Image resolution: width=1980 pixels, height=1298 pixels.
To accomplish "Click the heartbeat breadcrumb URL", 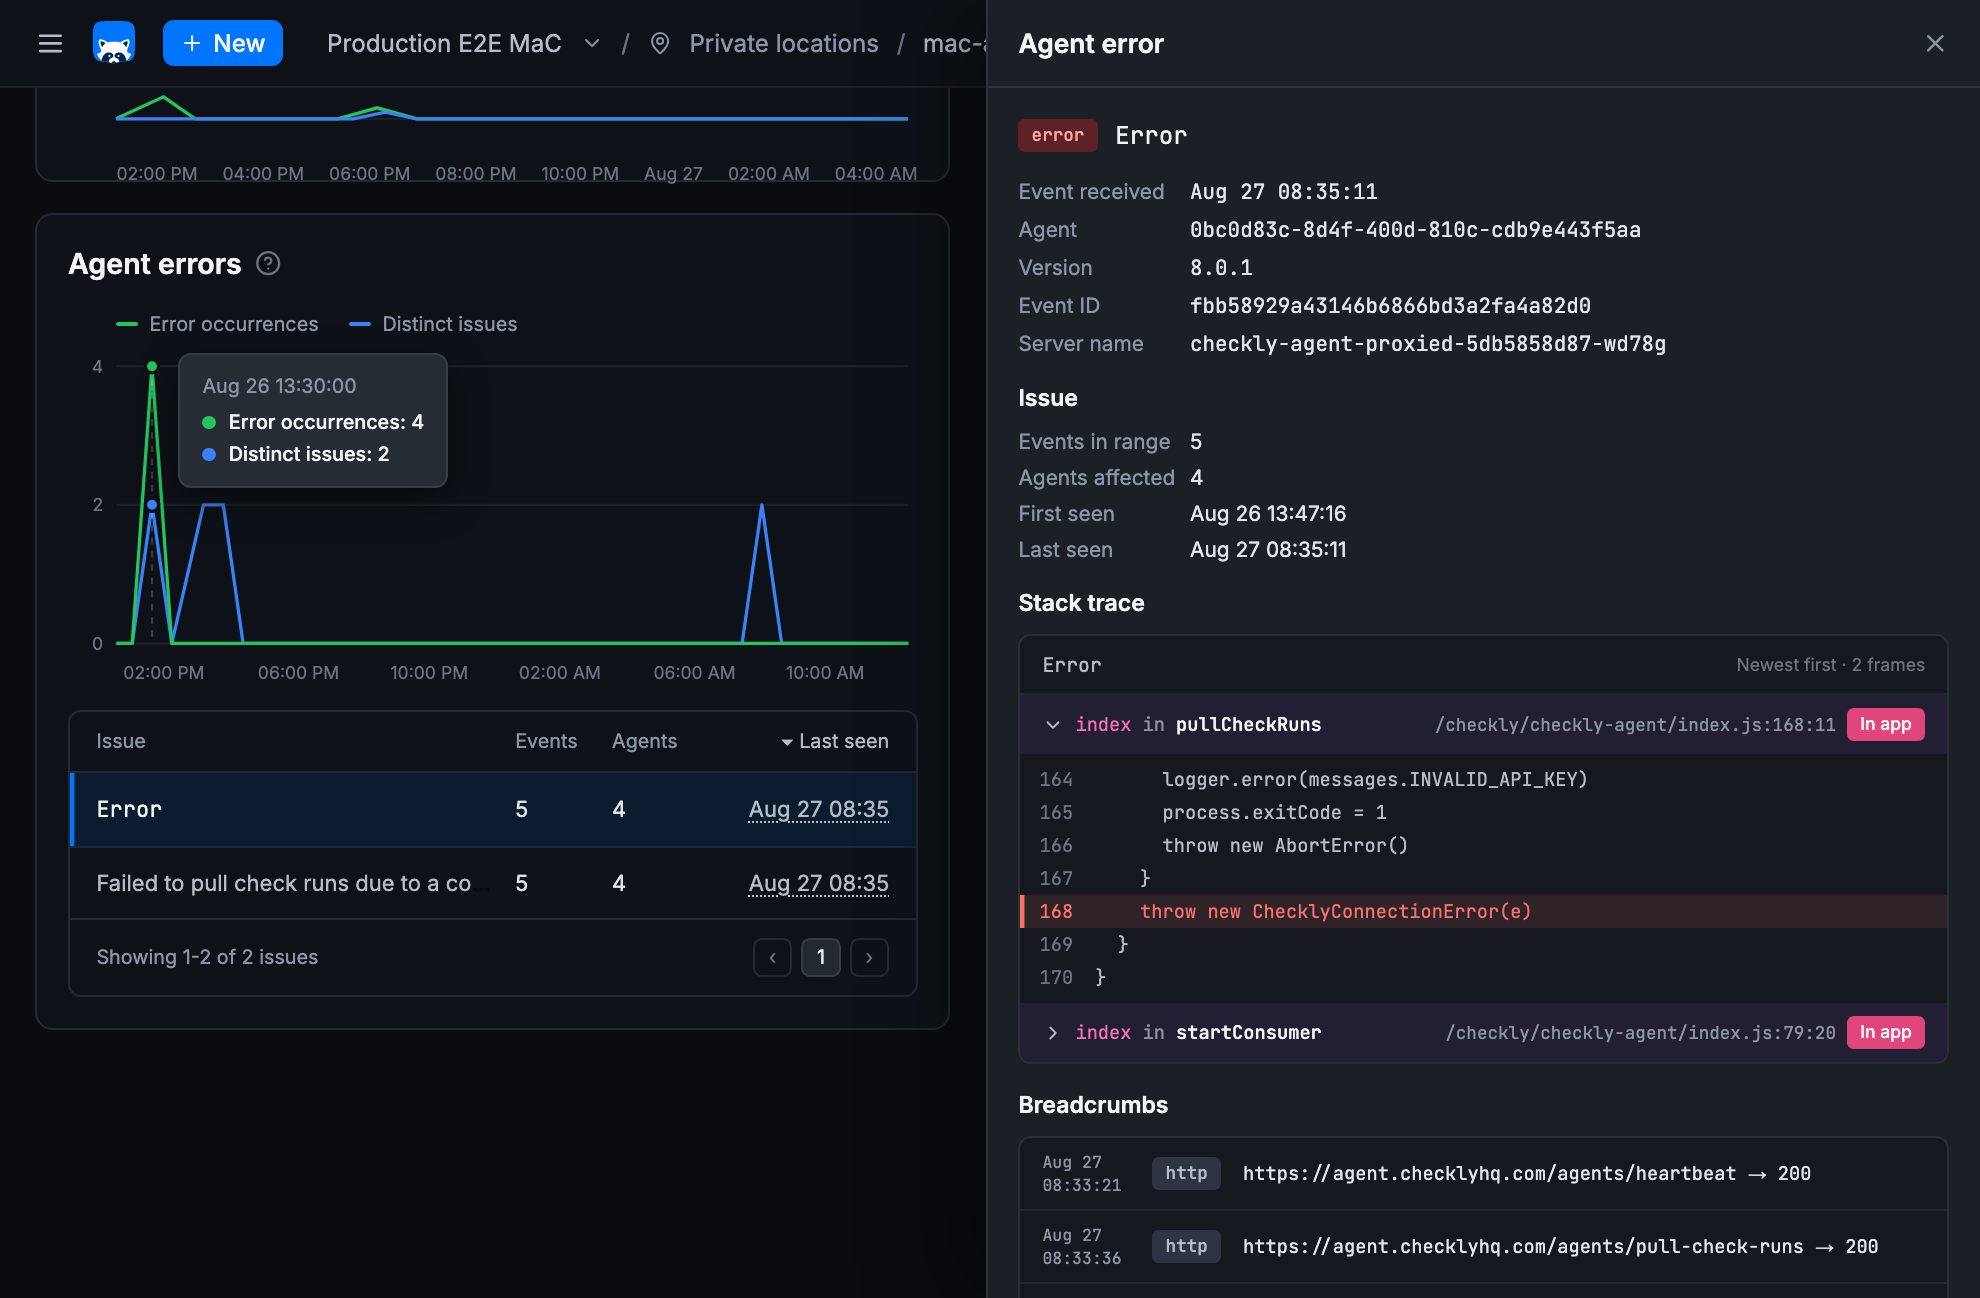I will [1489, 1173].
